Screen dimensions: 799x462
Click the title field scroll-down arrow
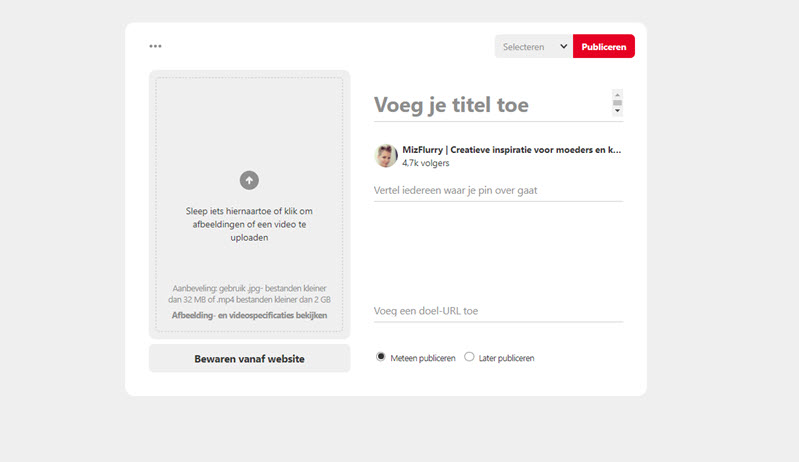click(x=617, y=111)
